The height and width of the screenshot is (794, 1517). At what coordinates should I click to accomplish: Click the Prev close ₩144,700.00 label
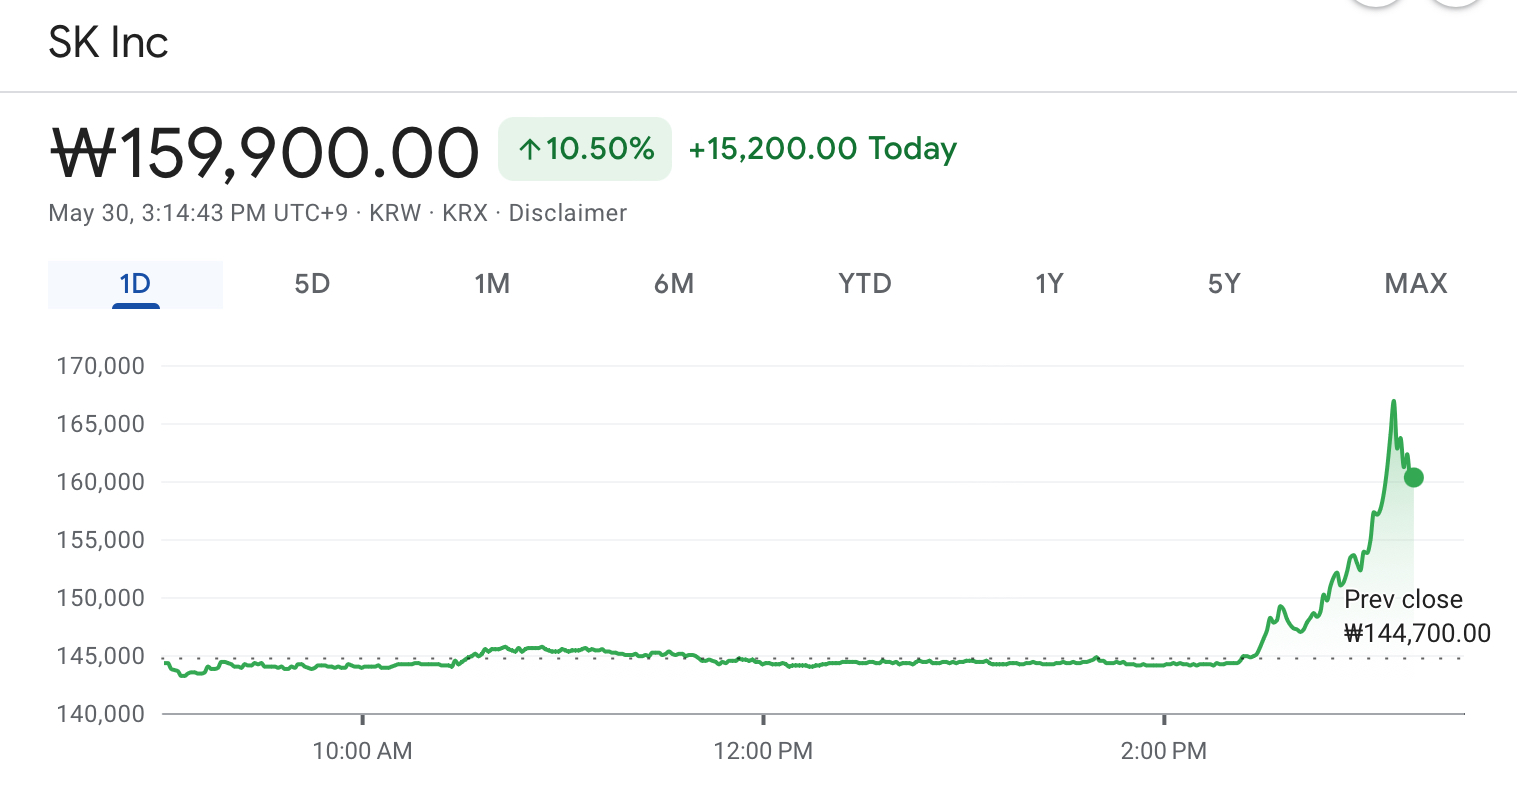1416,616
